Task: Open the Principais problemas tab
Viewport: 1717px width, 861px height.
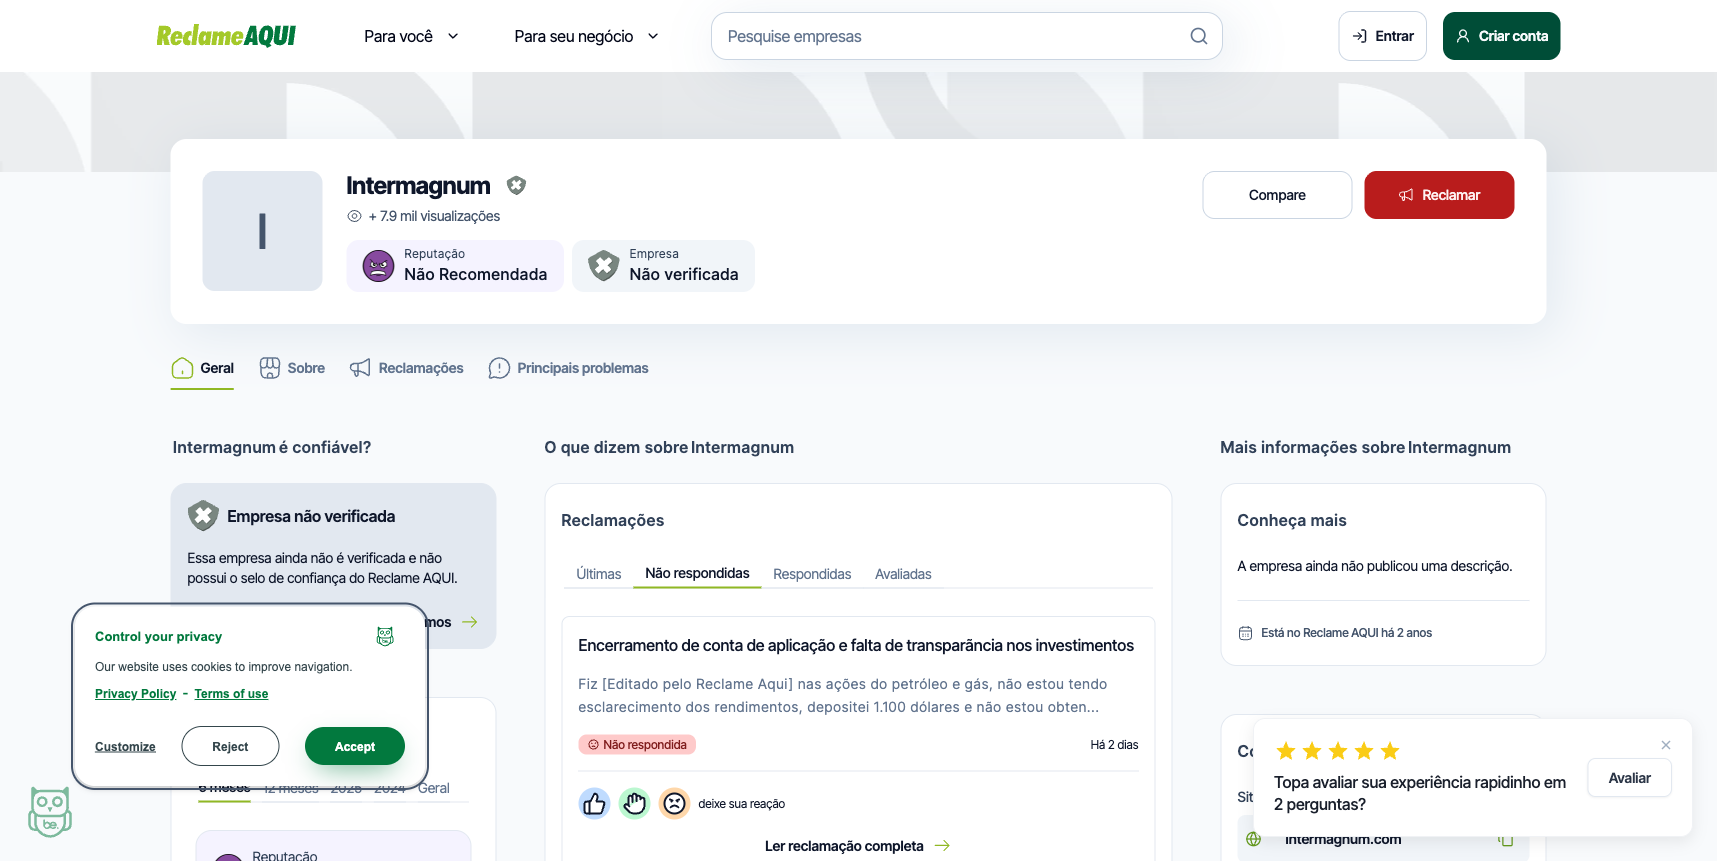Action: [568, 368]
